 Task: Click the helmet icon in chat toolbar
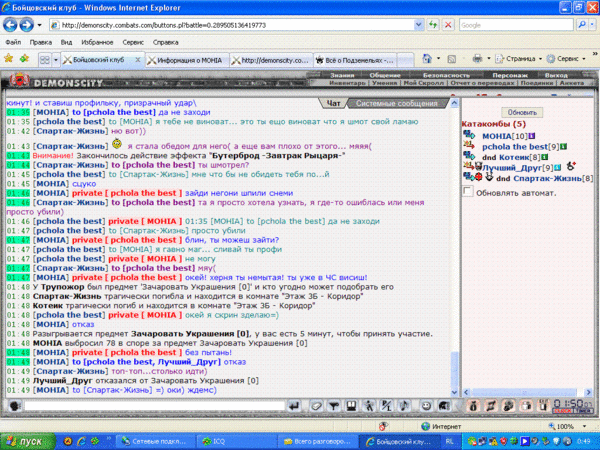(444, 406)
